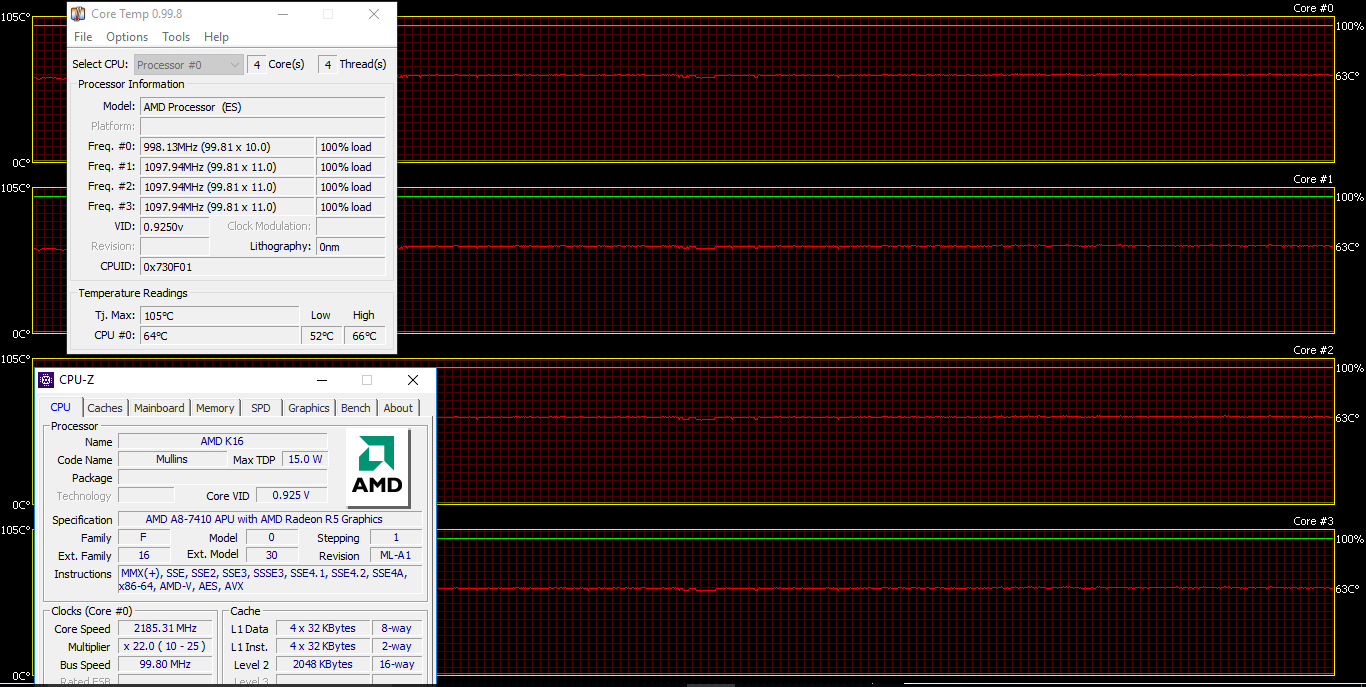The image size is (1366, 687).
Task: Select the CPU tab in CPU-Z
Action: 61,407
